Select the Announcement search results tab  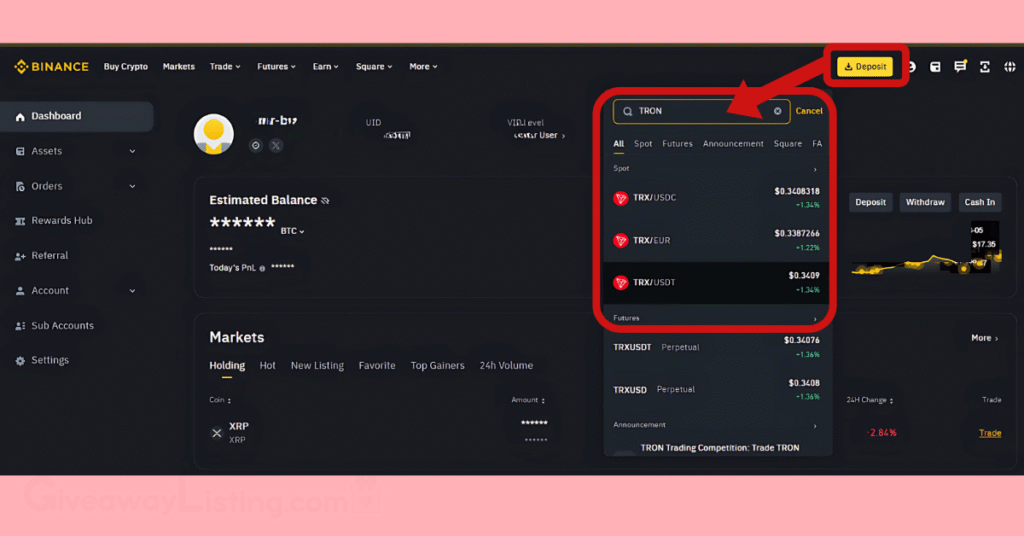733,144
